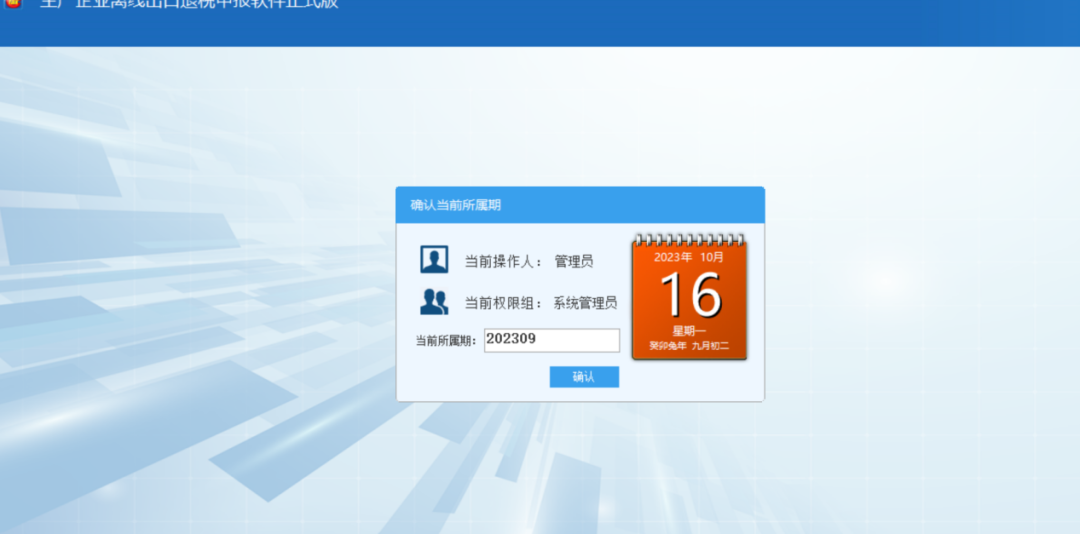Click the red app logo in the title bar
Screen dimensions: 1080x534
(x=10, y=4)
